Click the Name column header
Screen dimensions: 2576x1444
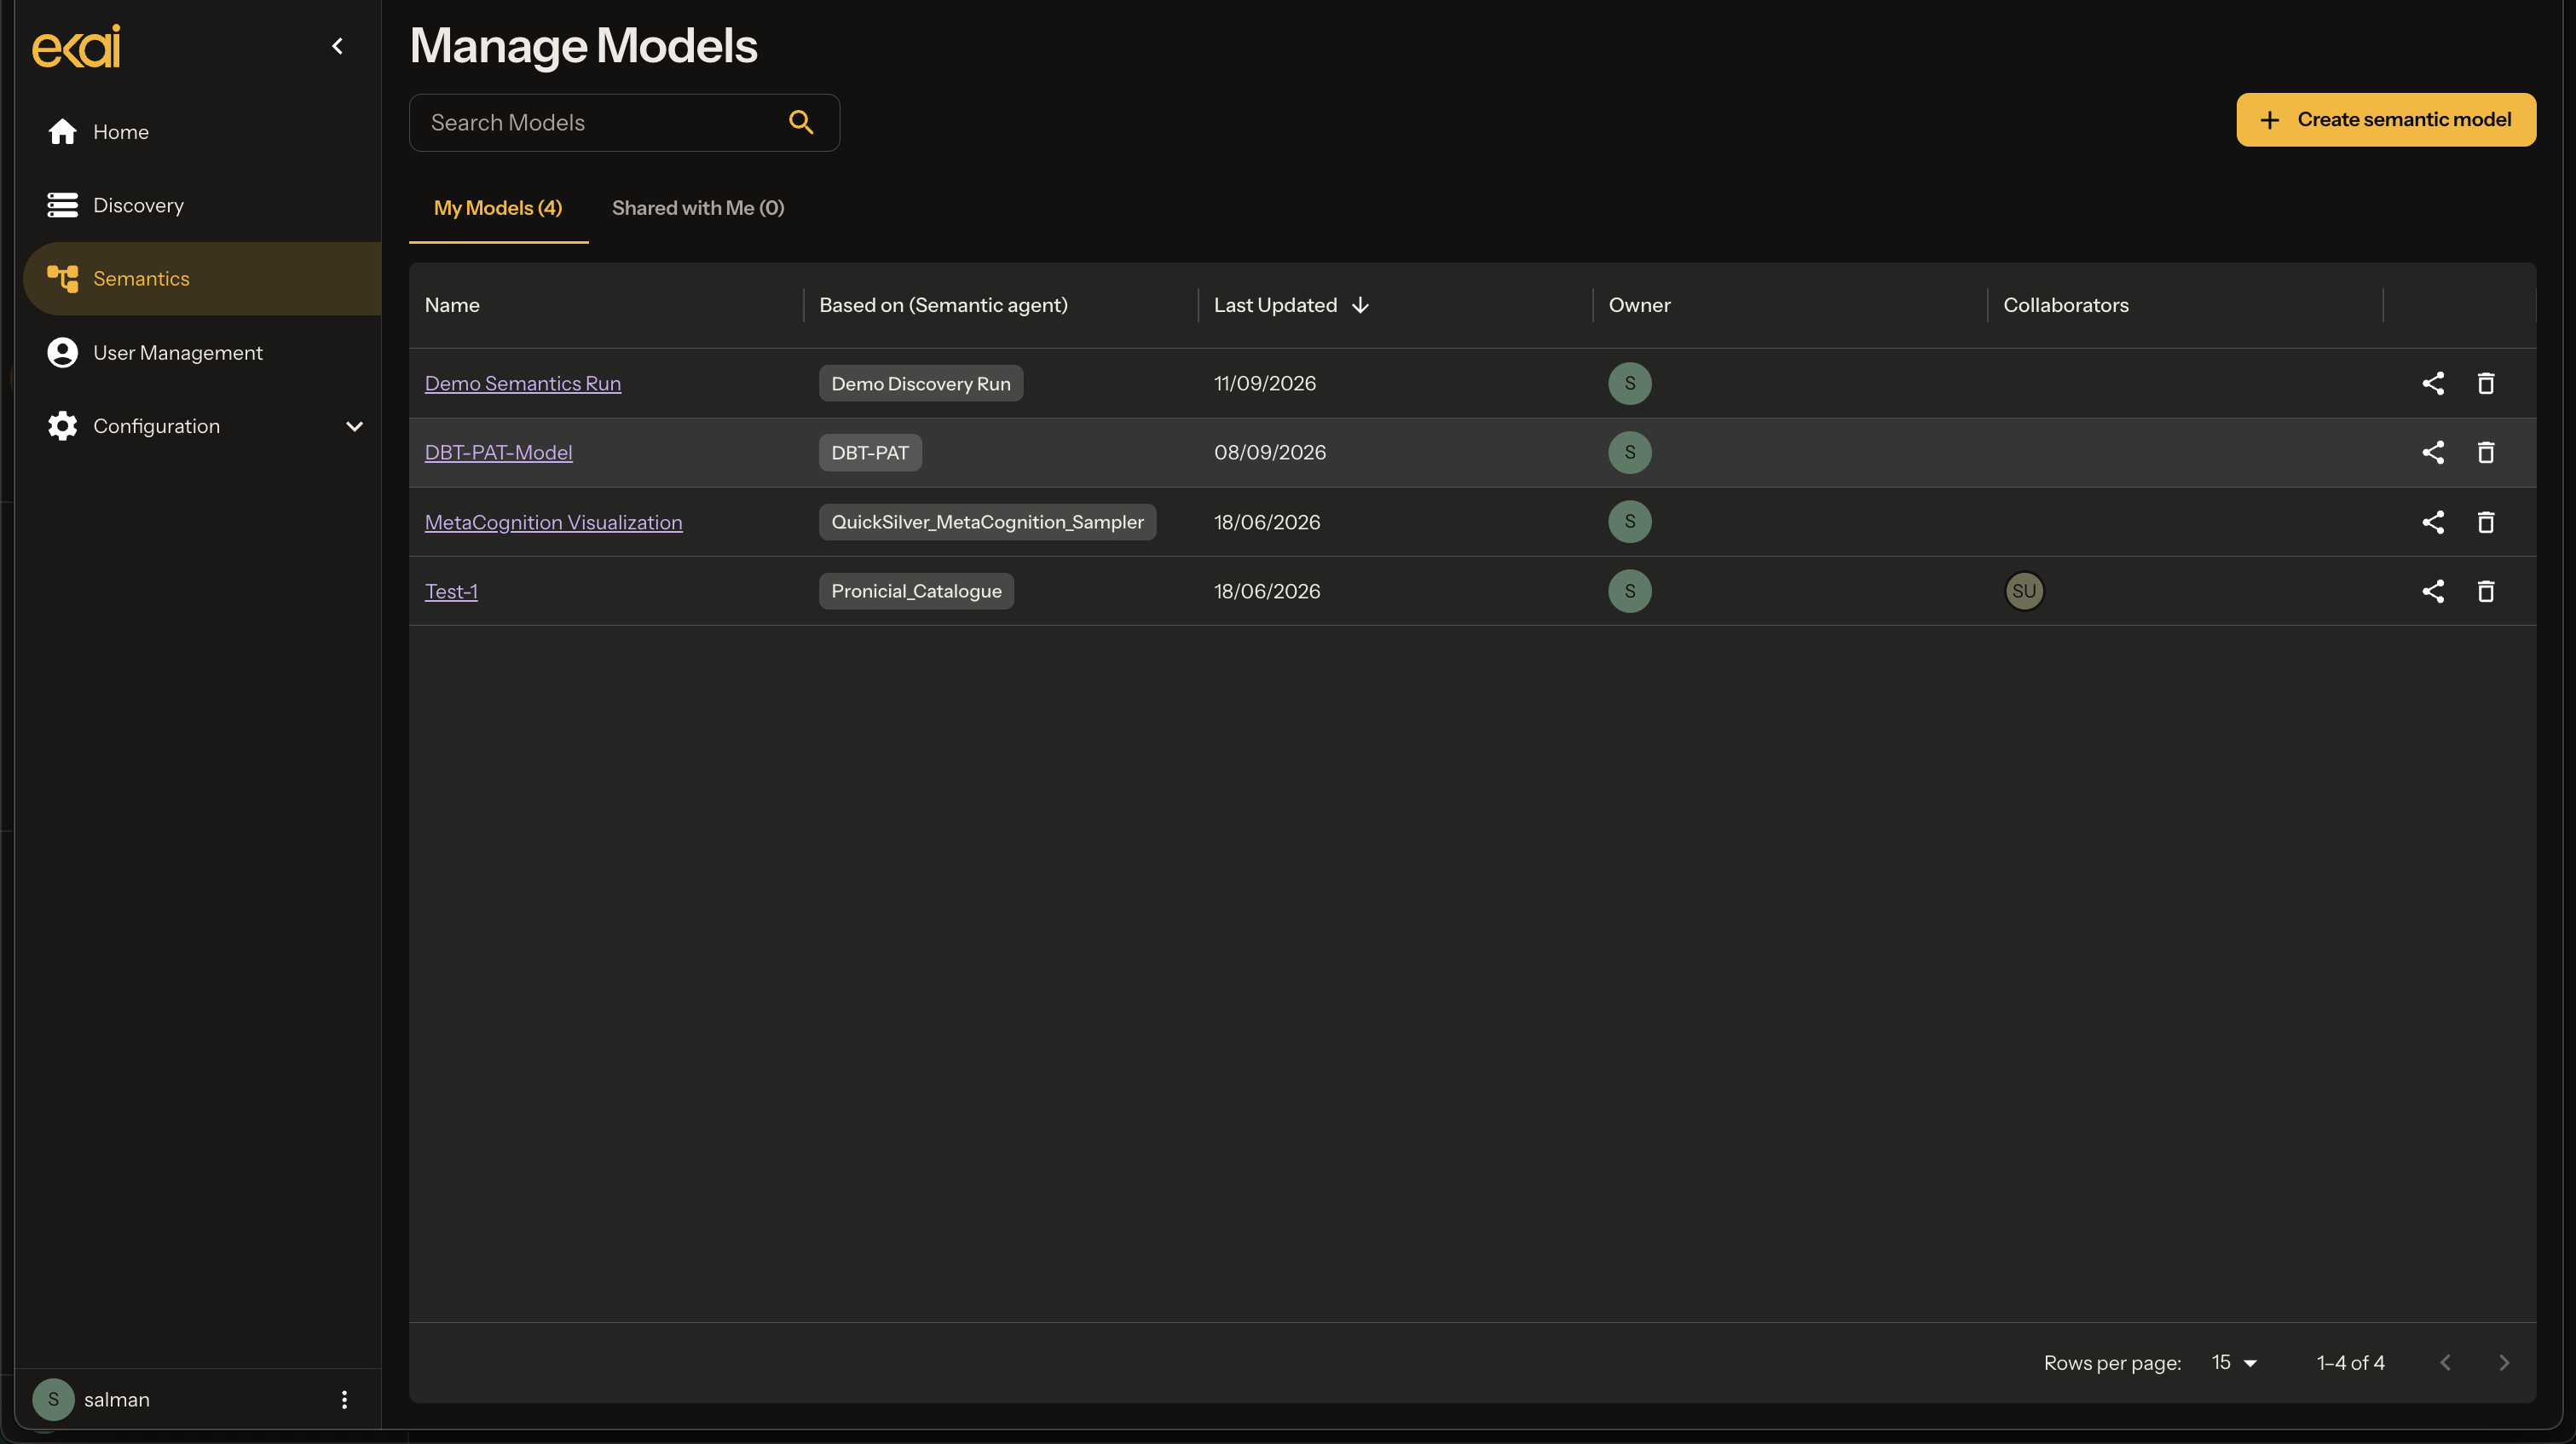[x=452, y=305]
